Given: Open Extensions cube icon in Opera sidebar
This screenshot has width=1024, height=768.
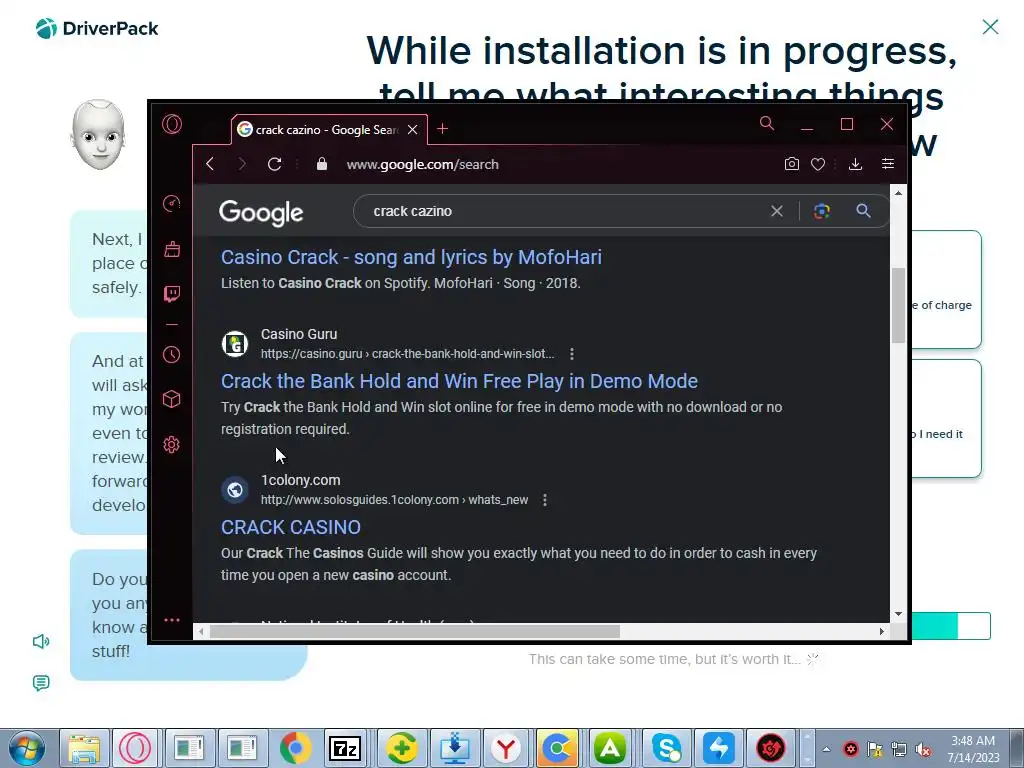Looking at the screenshot, I should click(172, 399).
